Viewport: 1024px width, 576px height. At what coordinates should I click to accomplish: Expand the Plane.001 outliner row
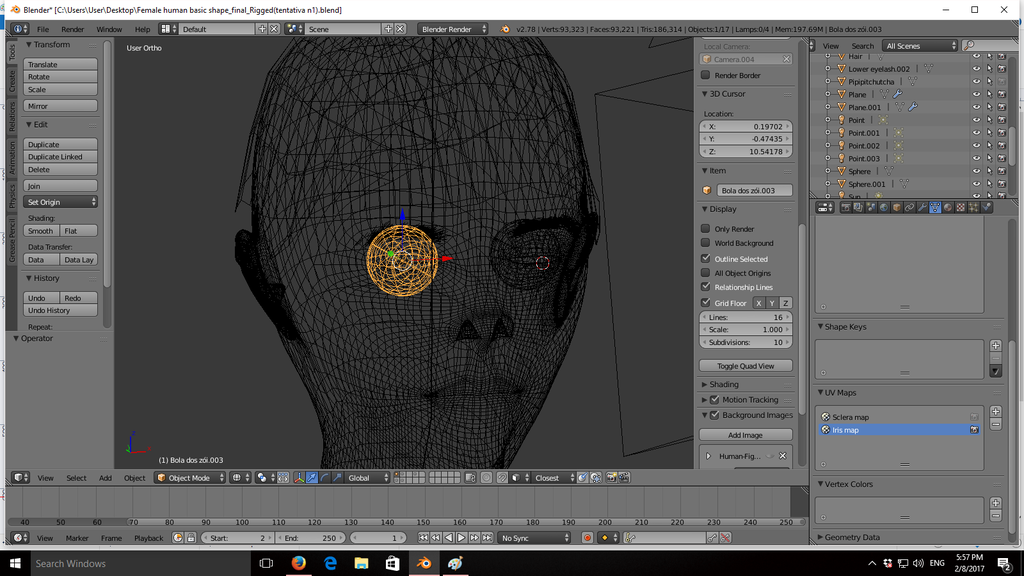pyautogui.click(x=828, y=107)
